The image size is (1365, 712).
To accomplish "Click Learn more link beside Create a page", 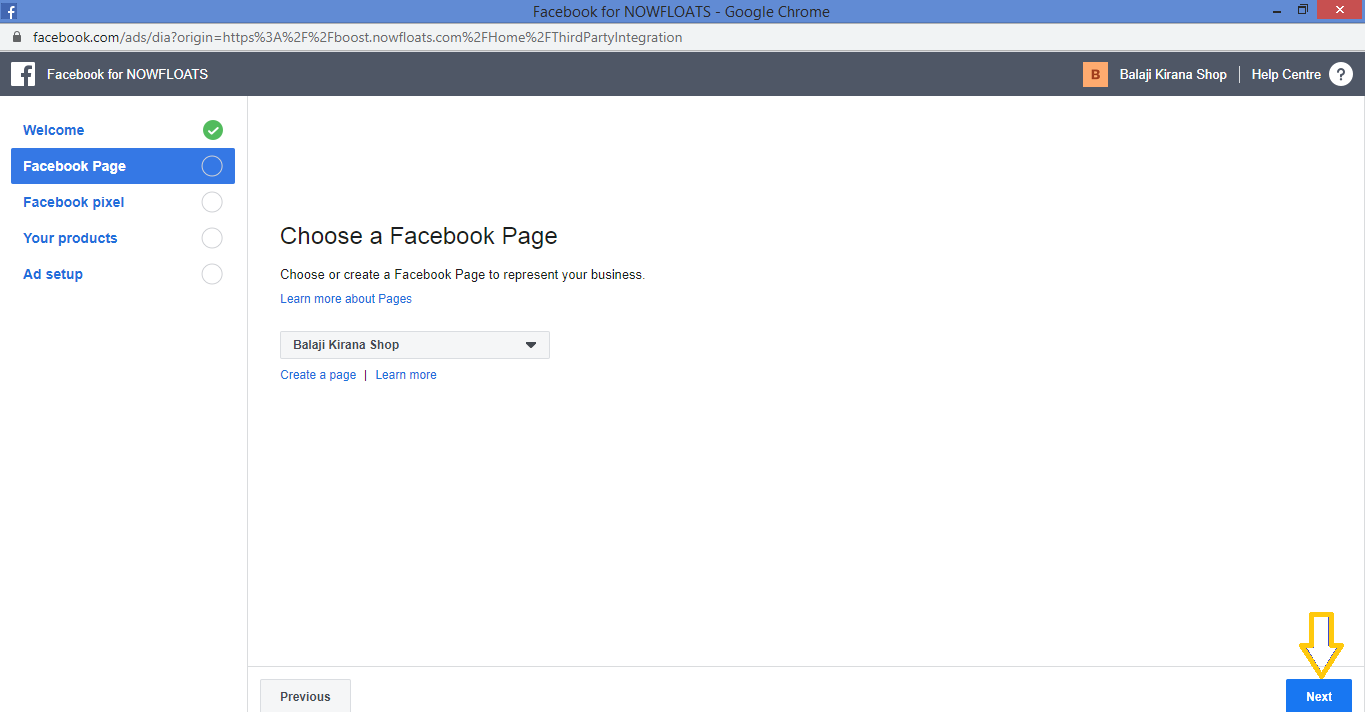I will [406, 375].
